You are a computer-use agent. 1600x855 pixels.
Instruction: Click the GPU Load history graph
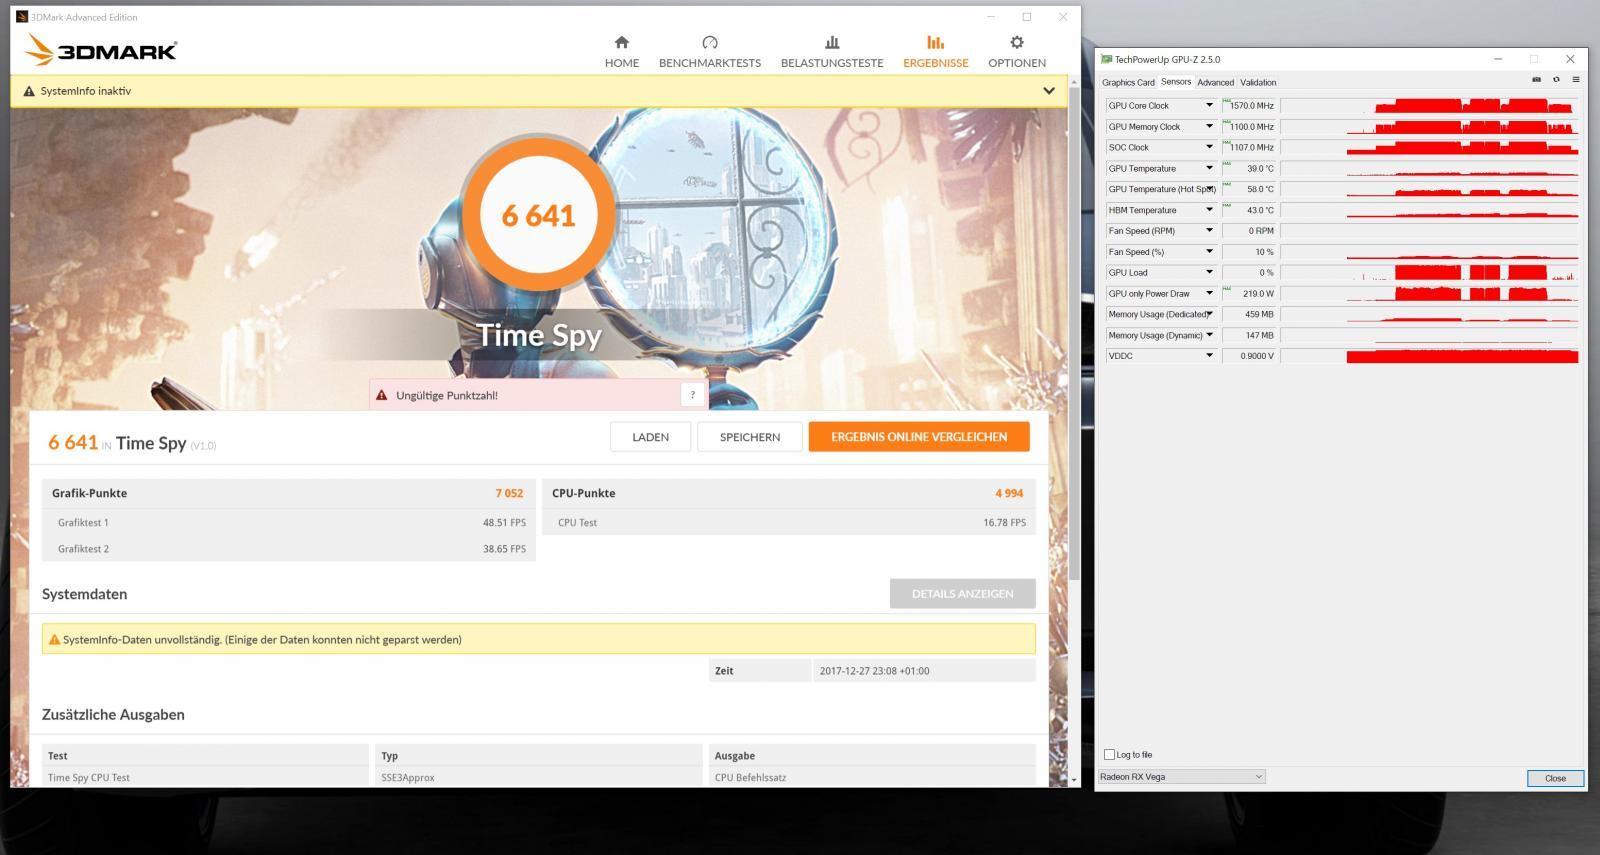pos(1430,272)
